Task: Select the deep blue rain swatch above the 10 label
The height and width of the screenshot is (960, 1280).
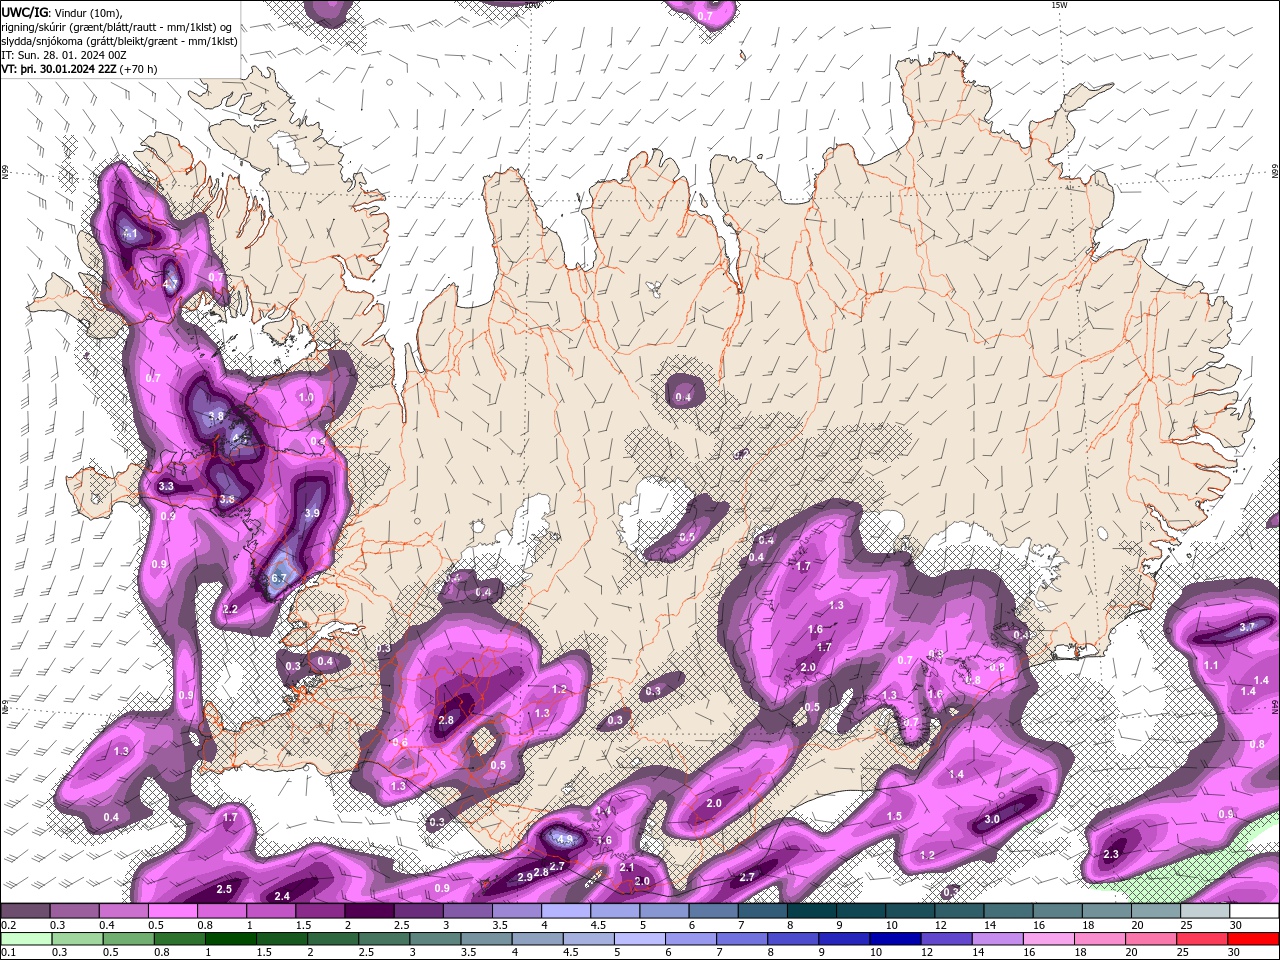Action: [894, 939]
